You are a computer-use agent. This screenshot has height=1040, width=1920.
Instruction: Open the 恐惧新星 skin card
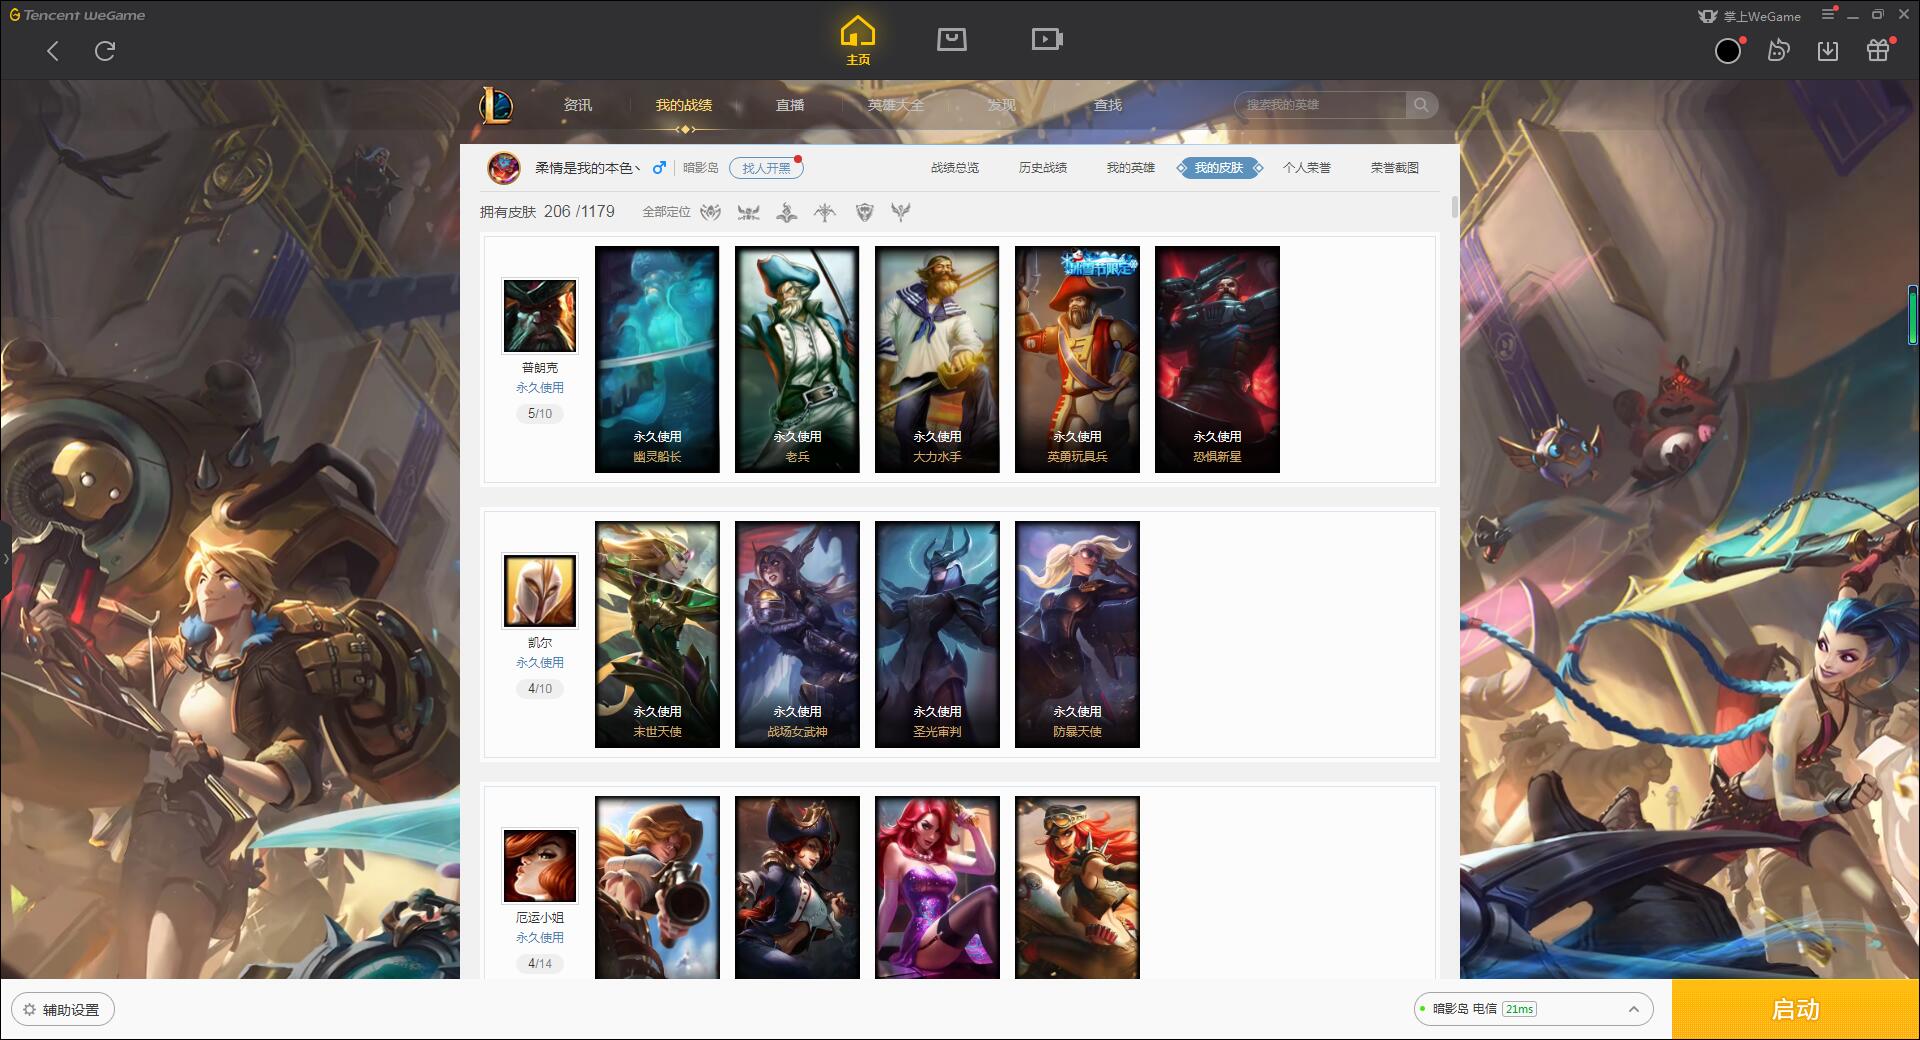1217,359
